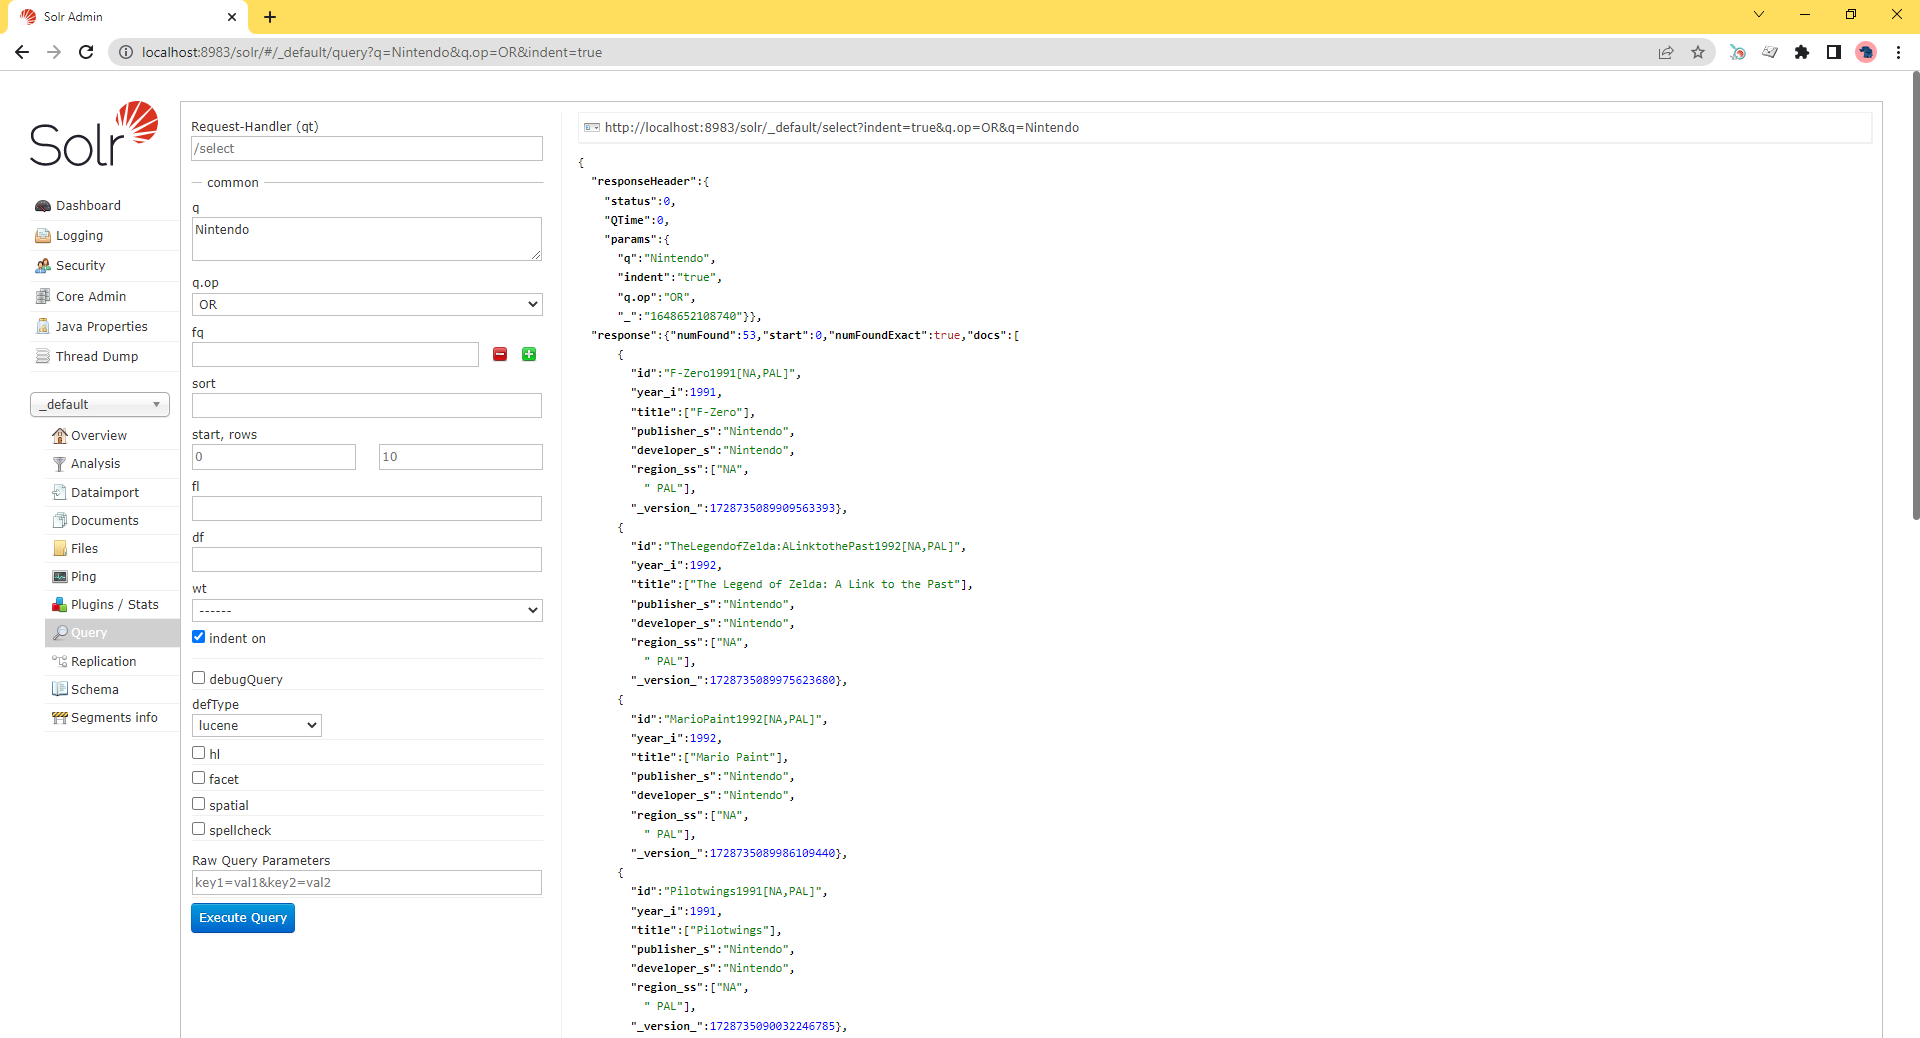
Task: Open the Replication icon
Action: pos(59,661)
